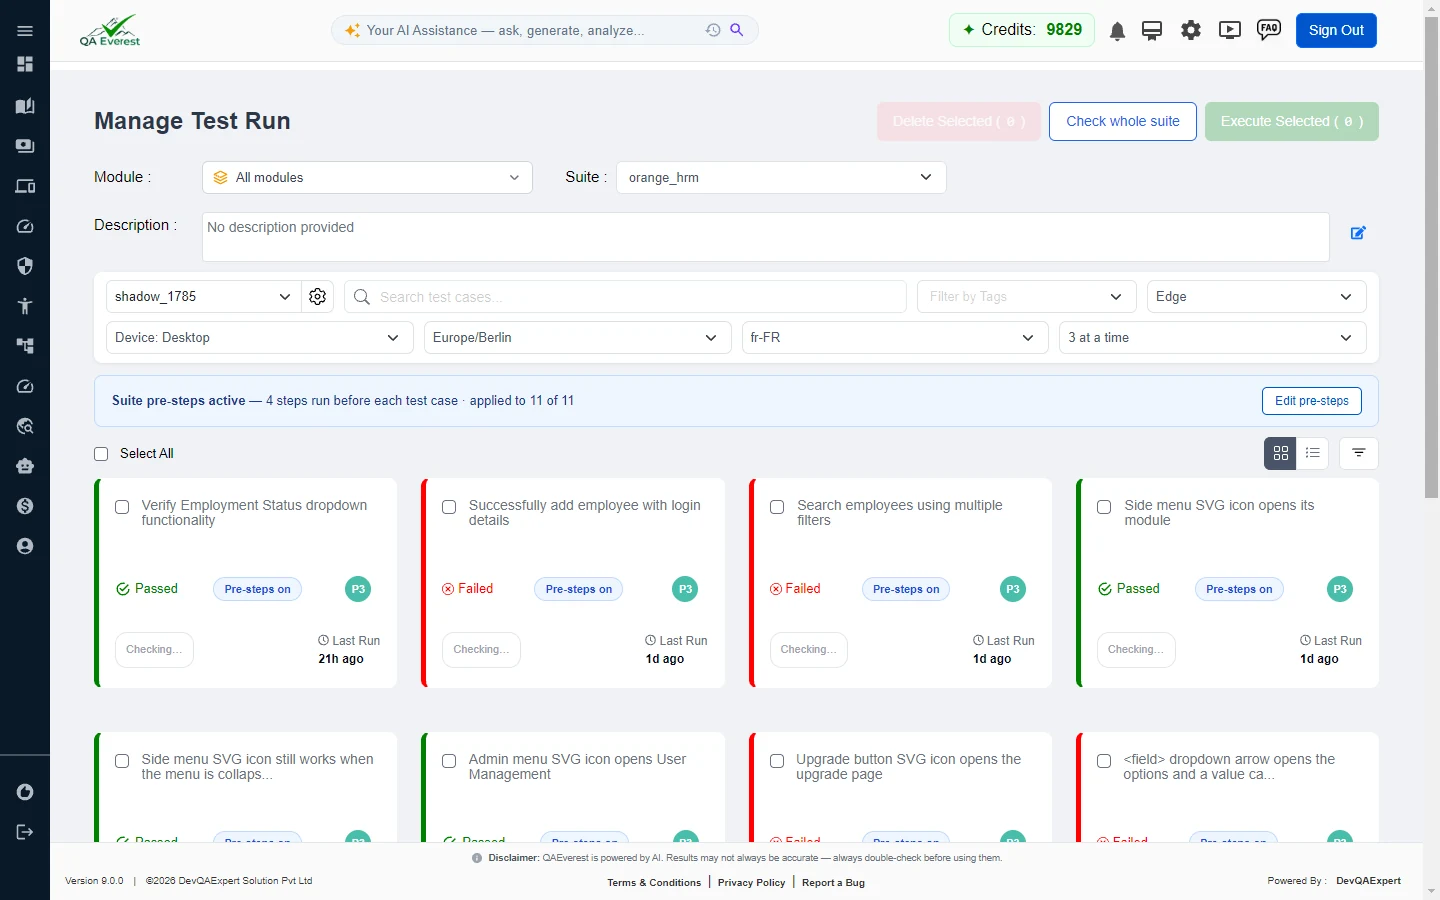Viewport: 1440px width, 900px height.
Task: Switch to list view
Action: pos(1313,453)
